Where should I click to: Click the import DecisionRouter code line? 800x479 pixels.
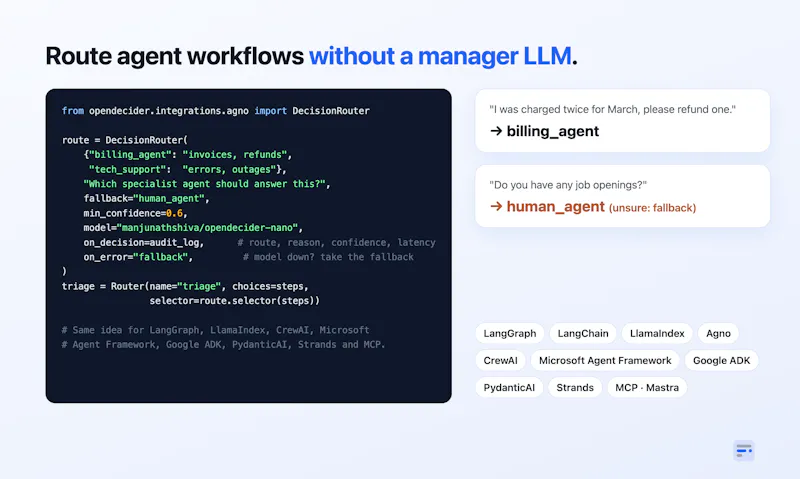[216, 111]
